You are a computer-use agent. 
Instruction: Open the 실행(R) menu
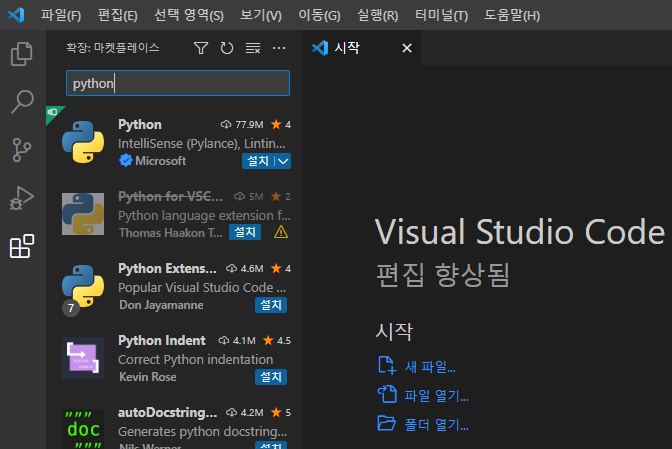point(378,15)
